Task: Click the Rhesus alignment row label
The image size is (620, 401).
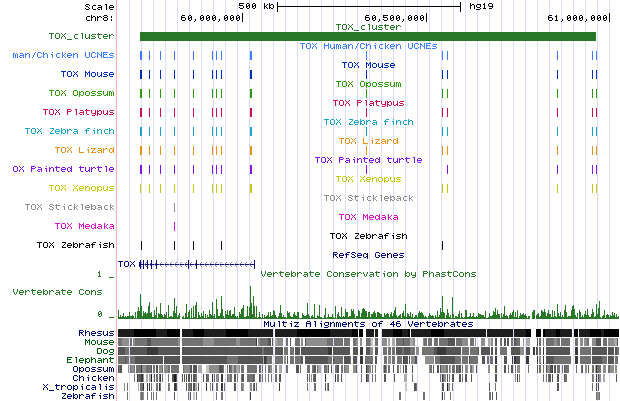Action: pyautogui.click(x=96, y=332)
